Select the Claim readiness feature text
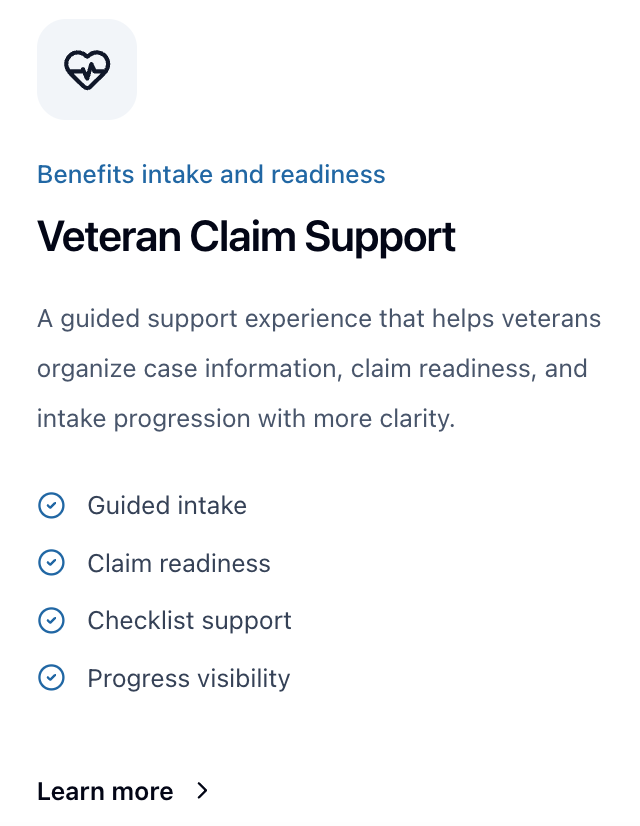640x826 pixels. click(x=179, y=564)
